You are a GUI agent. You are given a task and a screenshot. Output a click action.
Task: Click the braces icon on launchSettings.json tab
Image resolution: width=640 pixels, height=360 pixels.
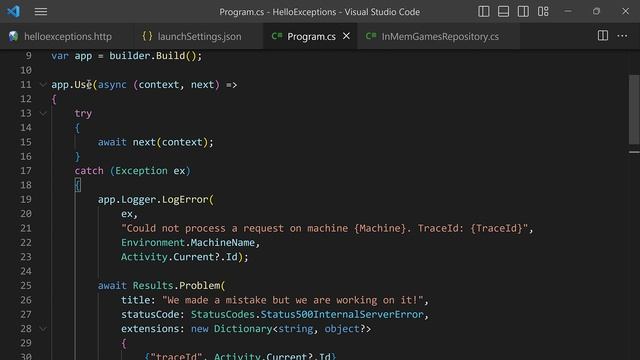(x=147, y=36)
